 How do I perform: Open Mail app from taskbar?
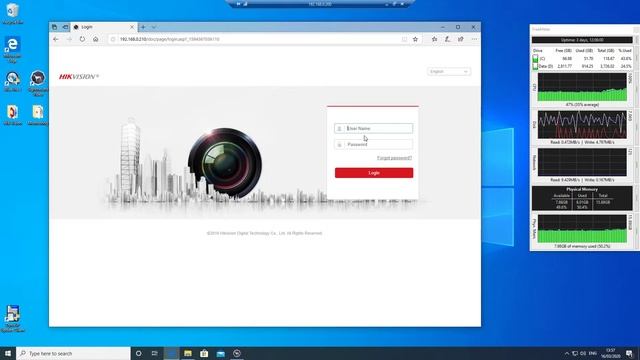click(x=220, y=353)
